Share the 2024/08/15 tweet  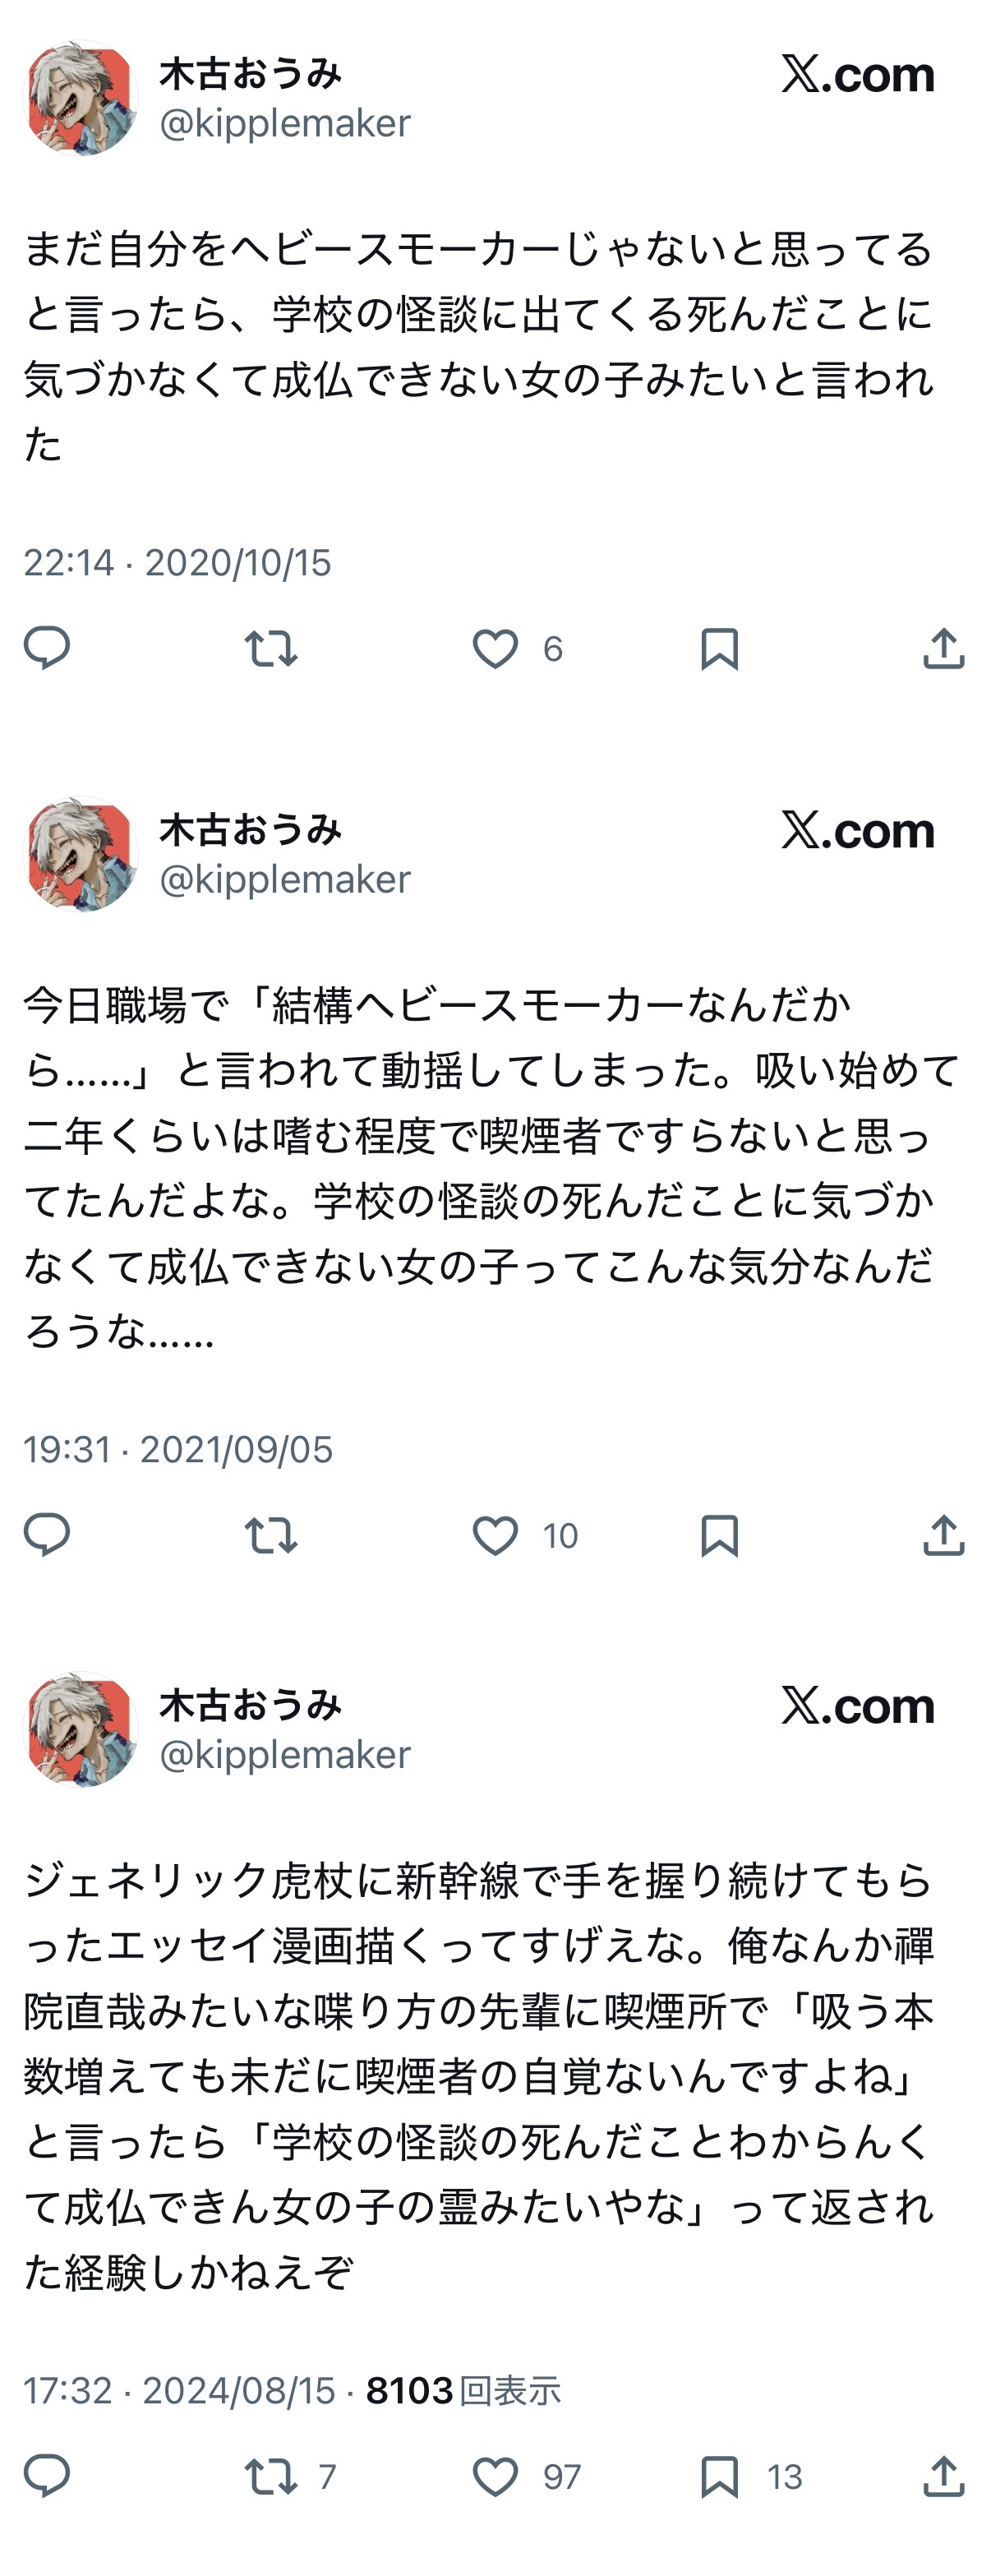click(x=943, y=2475)
